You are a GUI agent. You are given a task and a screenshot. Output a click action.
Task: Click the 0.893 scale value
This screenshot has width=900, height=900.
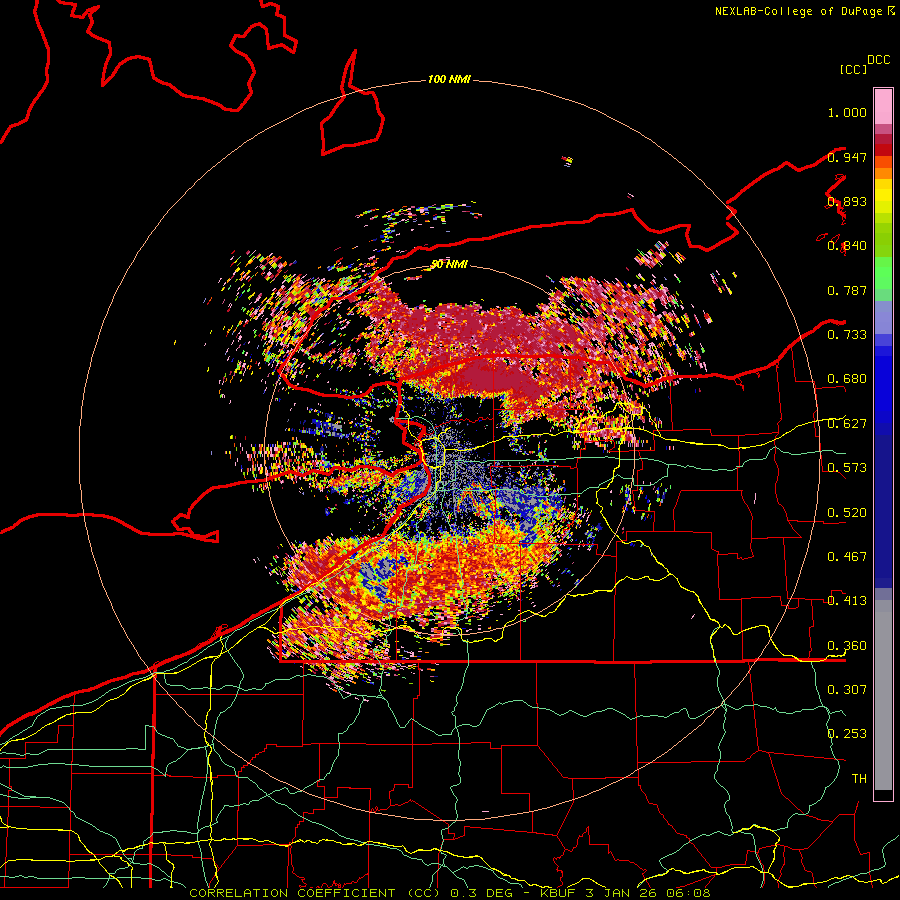coord(847,201)
